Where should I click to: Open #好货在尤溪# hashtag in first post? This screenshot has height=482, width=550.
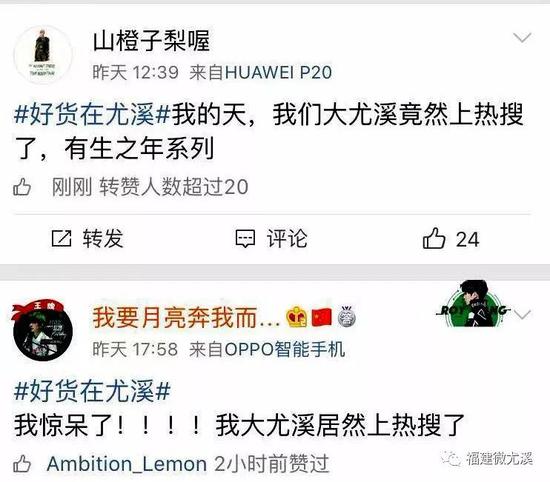click(x=92, y=115)
